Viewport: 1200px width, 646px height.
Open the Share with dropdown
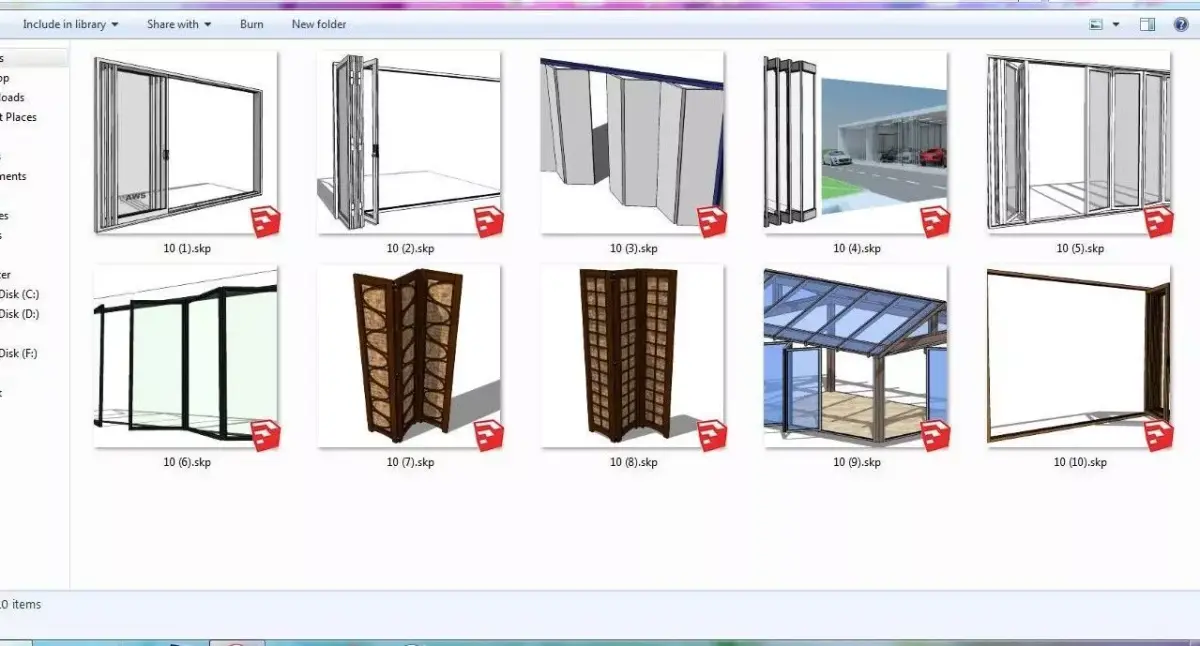(177, 24)
